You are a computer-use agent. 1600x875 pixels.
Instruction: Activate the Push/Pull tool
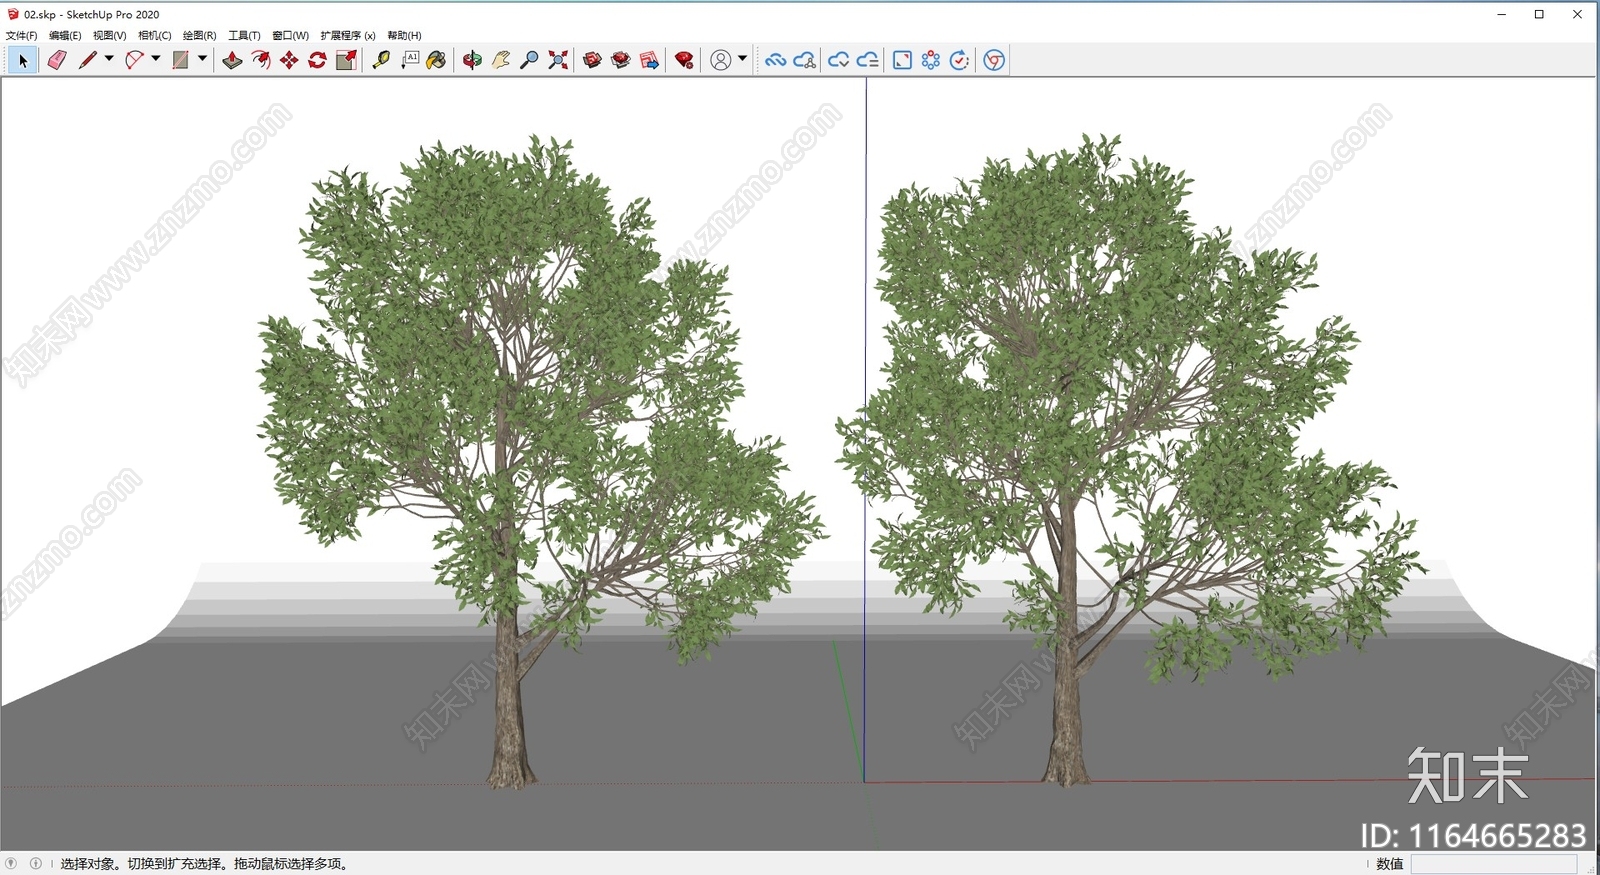pyautogui.click(x=232, y=61)
